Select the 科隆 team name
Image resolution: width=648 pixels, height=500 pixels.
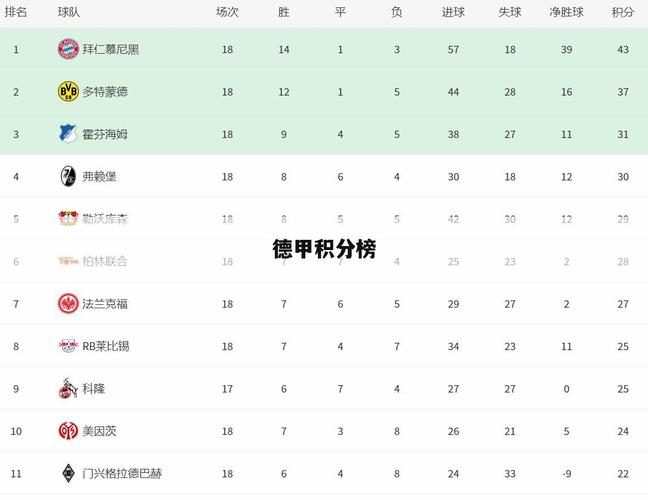pos(93,388)
